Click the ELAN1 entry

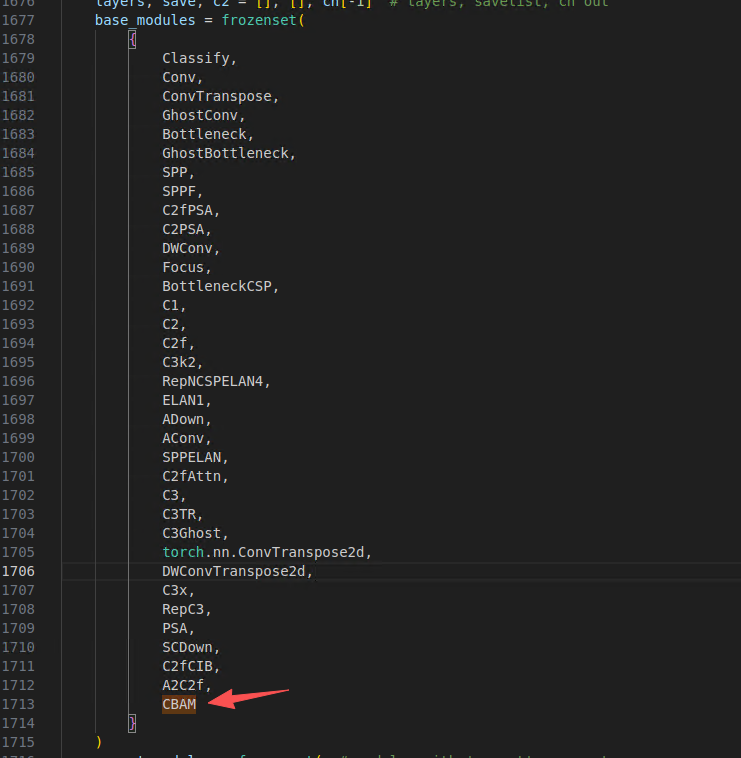(183, 400)
